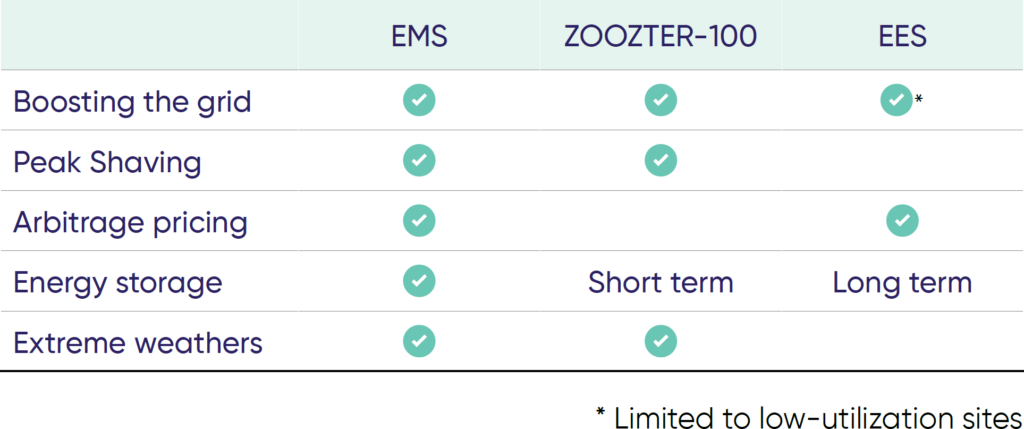Click the Short term cell text
Image resolution: width=1024 pixels, height=429 pixels.
coord(661,282)
